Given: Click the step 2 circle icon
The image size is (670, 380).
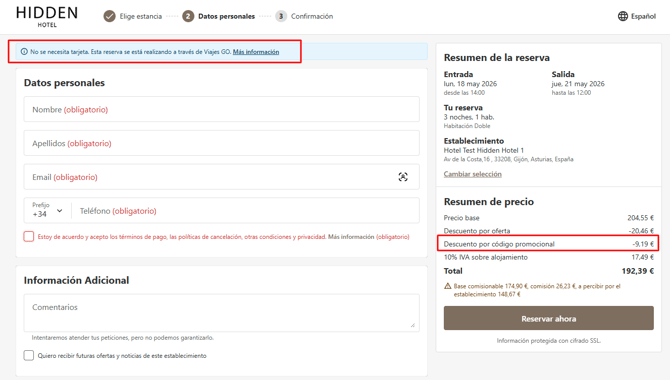Looking at the screenshot, I should [x=188, y=16].
